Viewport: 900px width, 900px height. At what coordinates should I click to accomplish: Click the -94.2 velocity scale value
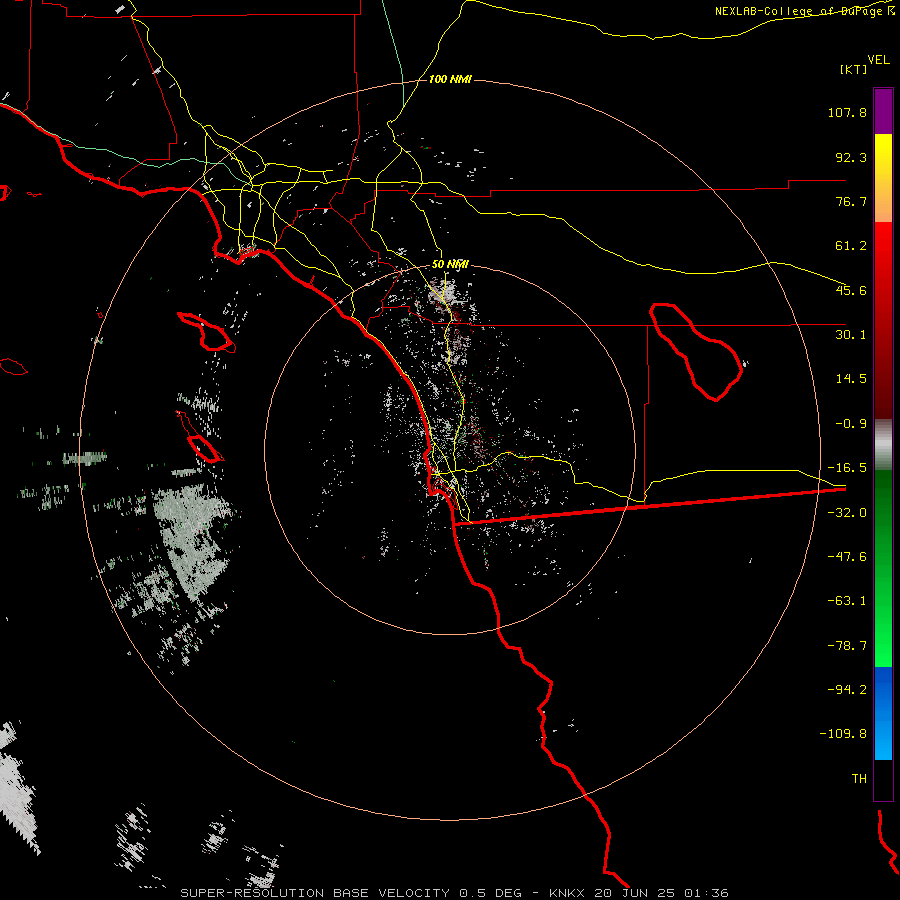(847, 689)
